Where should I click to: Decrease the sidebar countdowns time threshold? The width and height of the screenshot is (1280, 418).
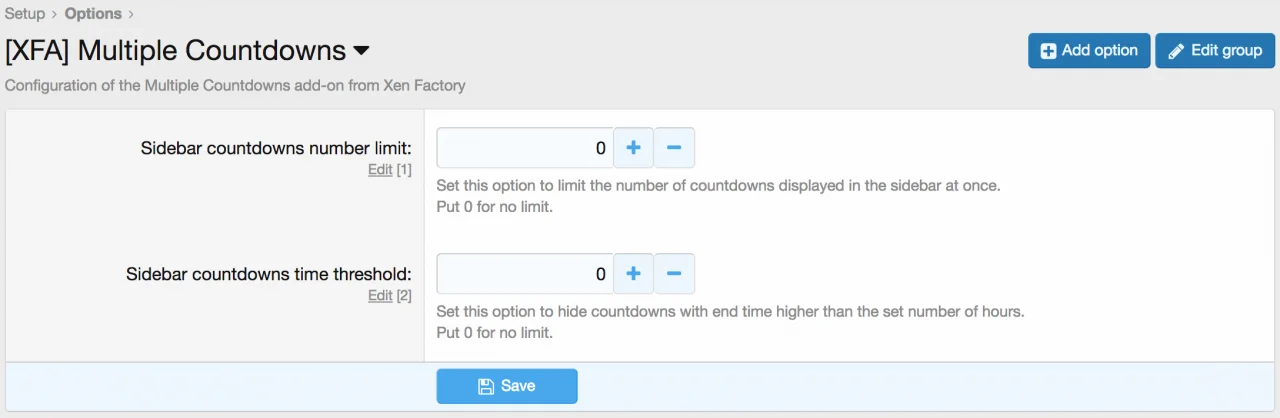click(674, 274)
